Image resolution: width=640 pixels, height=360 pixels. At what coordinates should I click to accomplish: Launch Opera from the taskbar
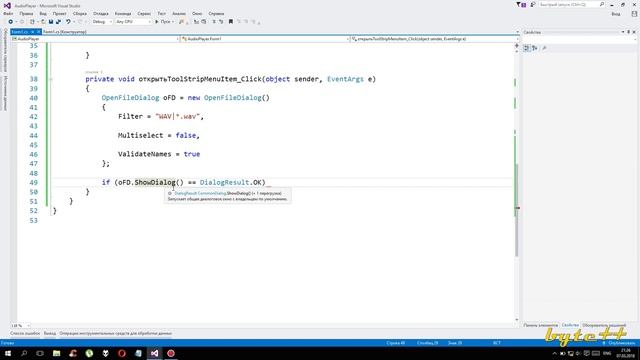[122, 353]
